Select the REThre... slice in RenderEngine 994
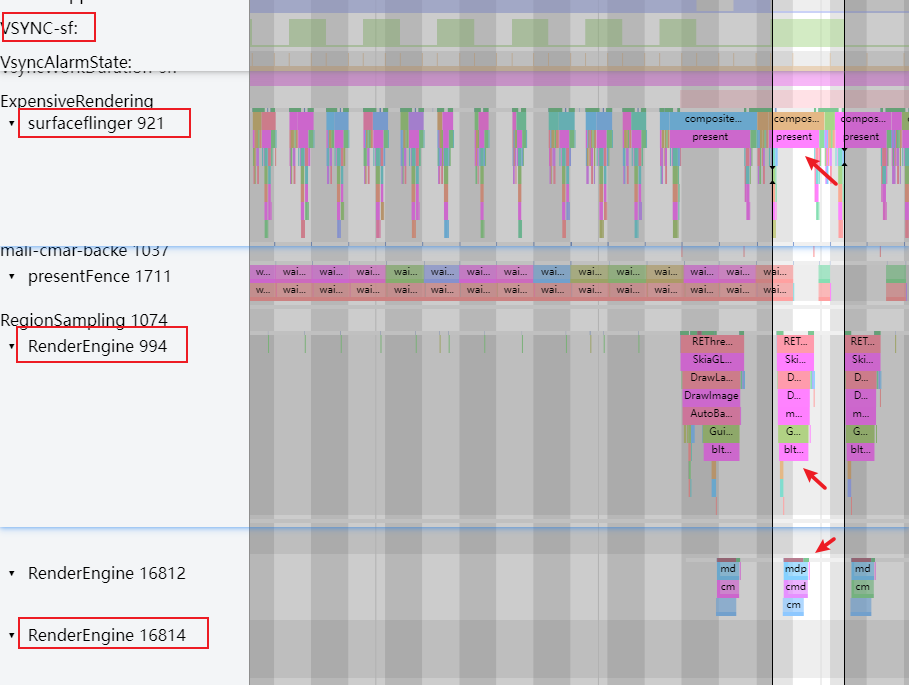The width and height of the screenshot is (909, 685). 712,342
